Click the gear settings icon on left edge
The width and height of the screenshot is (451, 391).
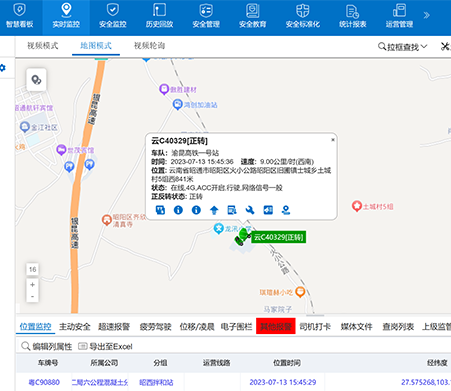pyautogui.click(x=3, y=68)
